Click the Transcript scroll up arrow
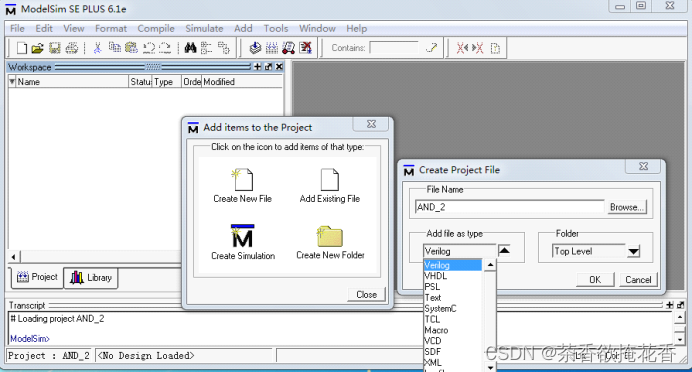The height and width of the screenshot is (372, 692). (x=680, y=317)
